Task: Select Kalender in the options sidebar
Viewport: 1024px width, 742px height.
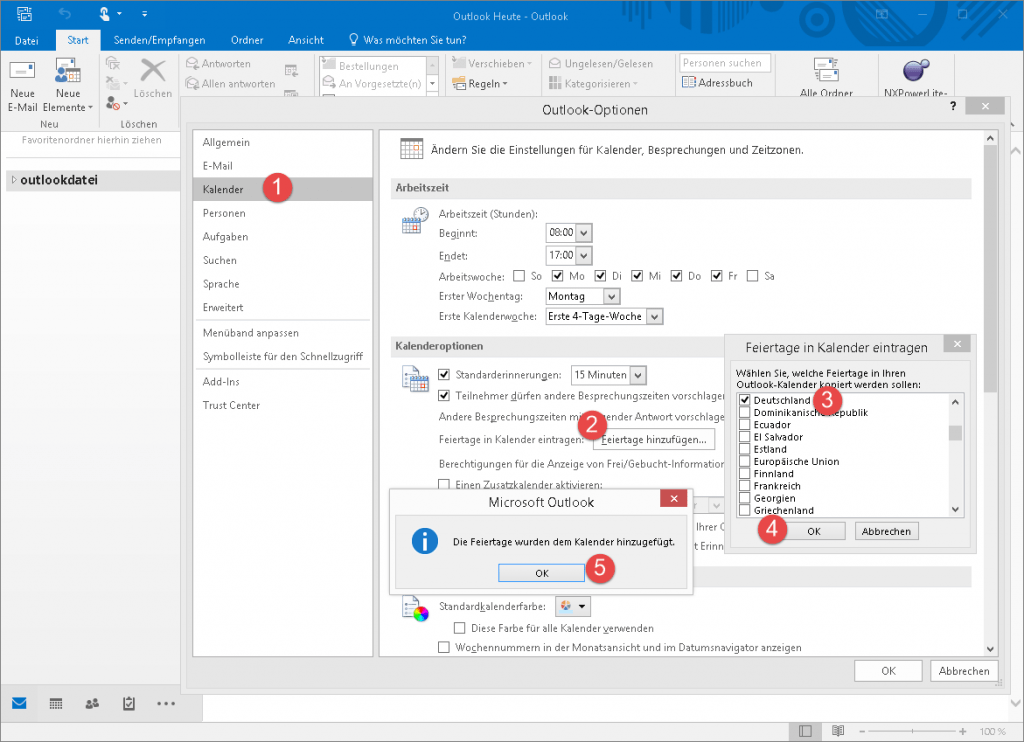Action: (x=222, y=188)
